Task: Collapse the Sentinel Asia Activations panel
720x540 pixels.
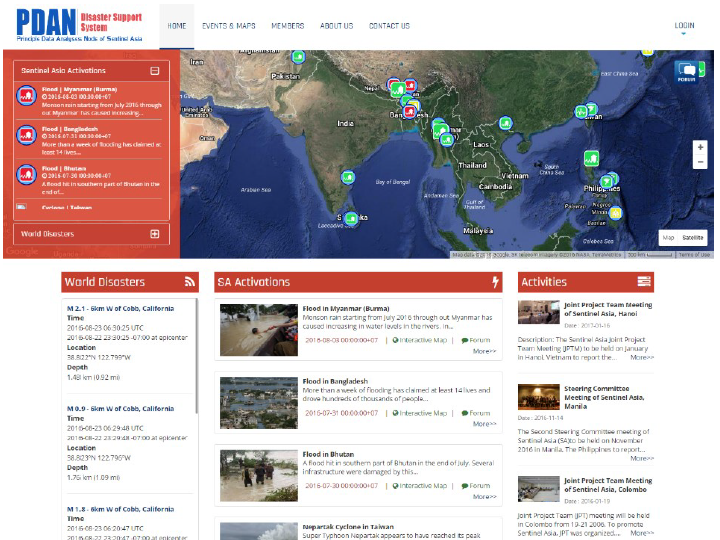Action: pyautogui.click(x=154, y=71)
